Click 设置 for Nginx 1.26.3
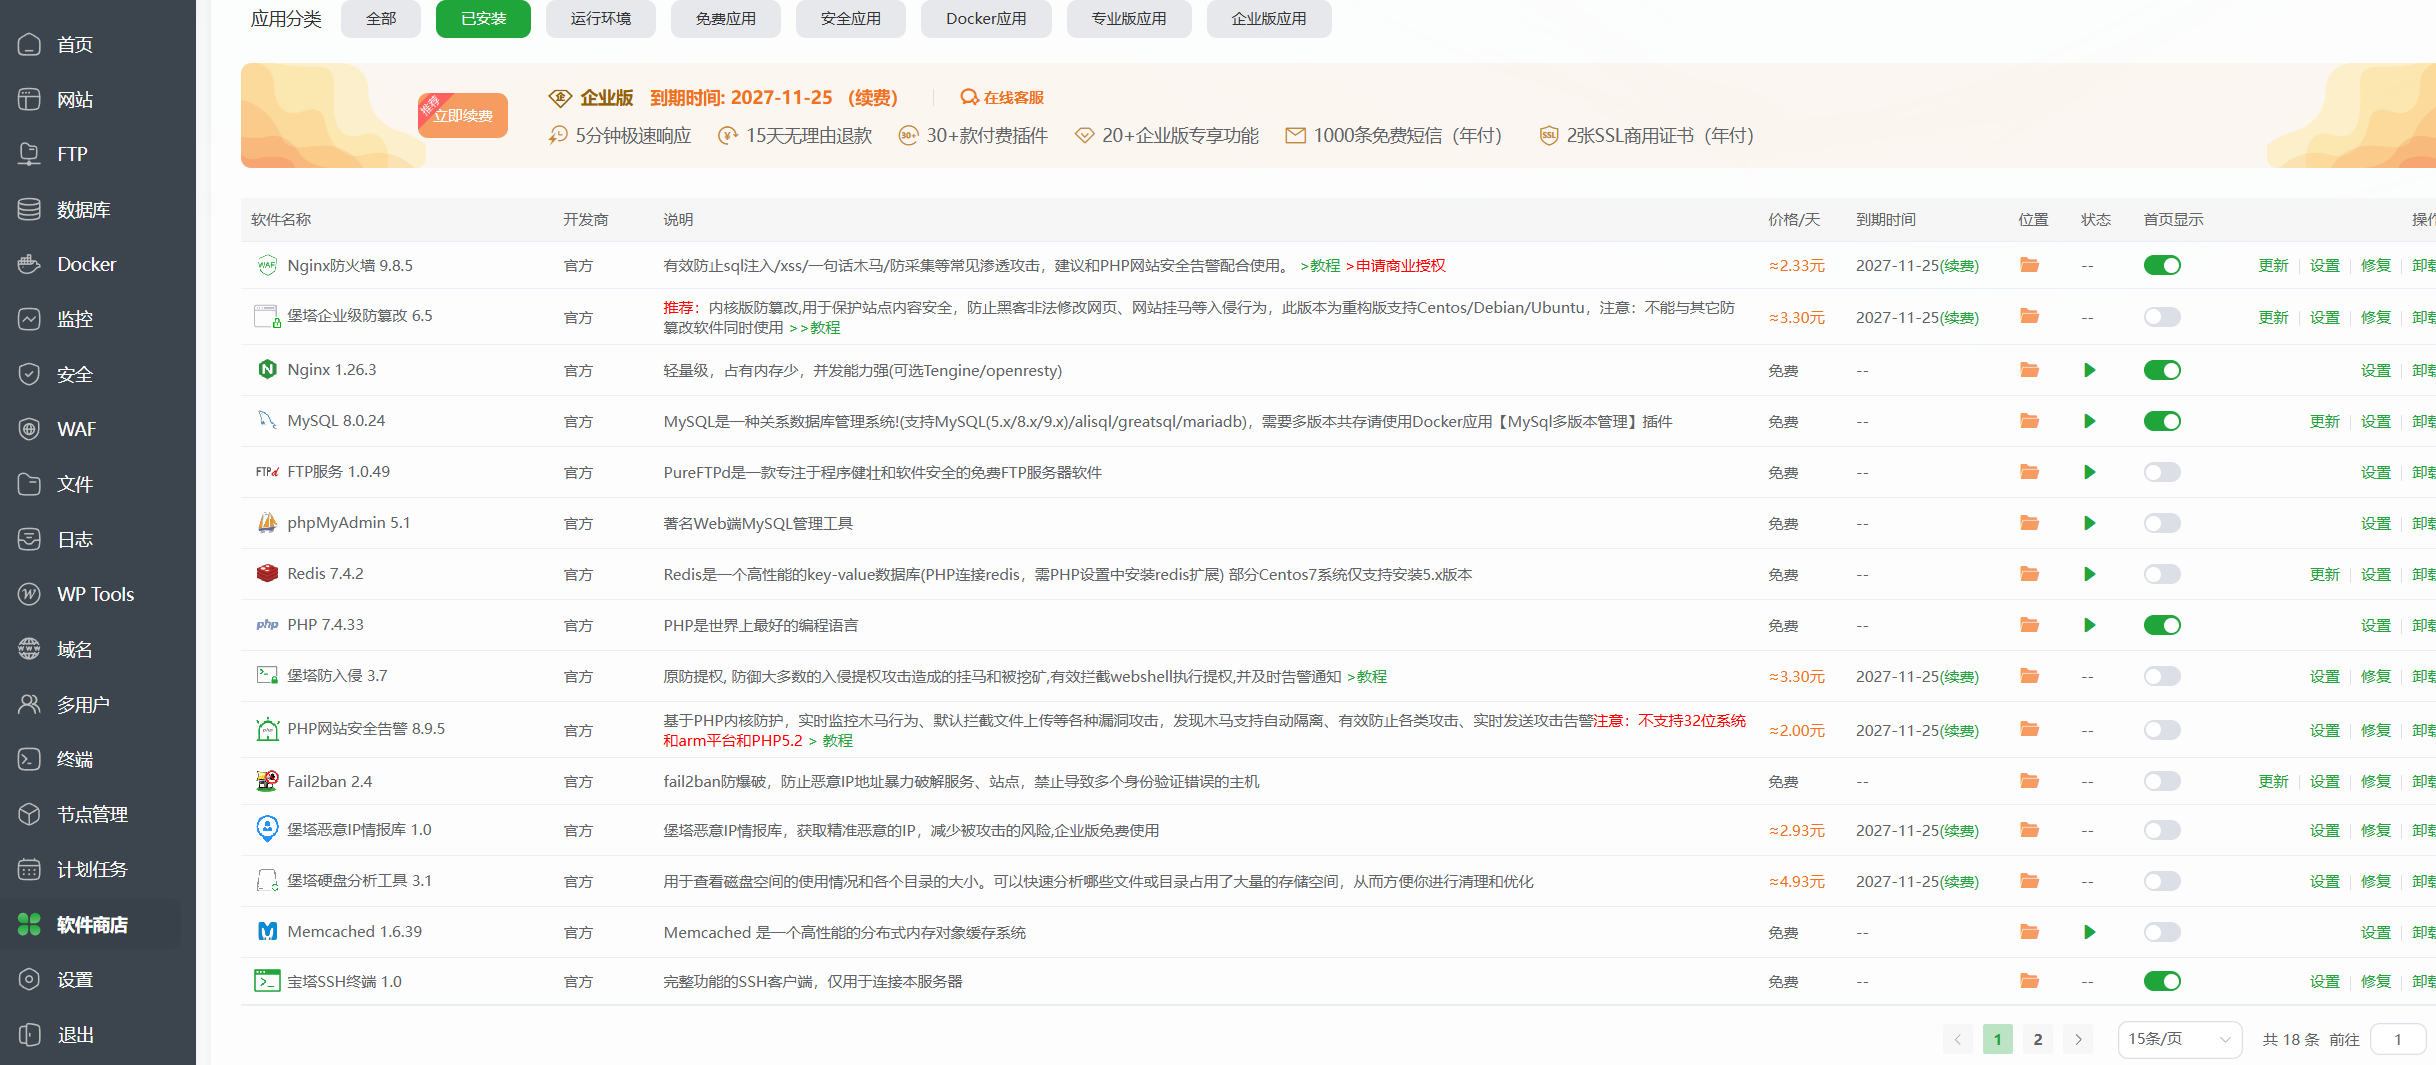Image resolution: width=2436 pixels, height=1065 pixels. (x=2376, y=370)
